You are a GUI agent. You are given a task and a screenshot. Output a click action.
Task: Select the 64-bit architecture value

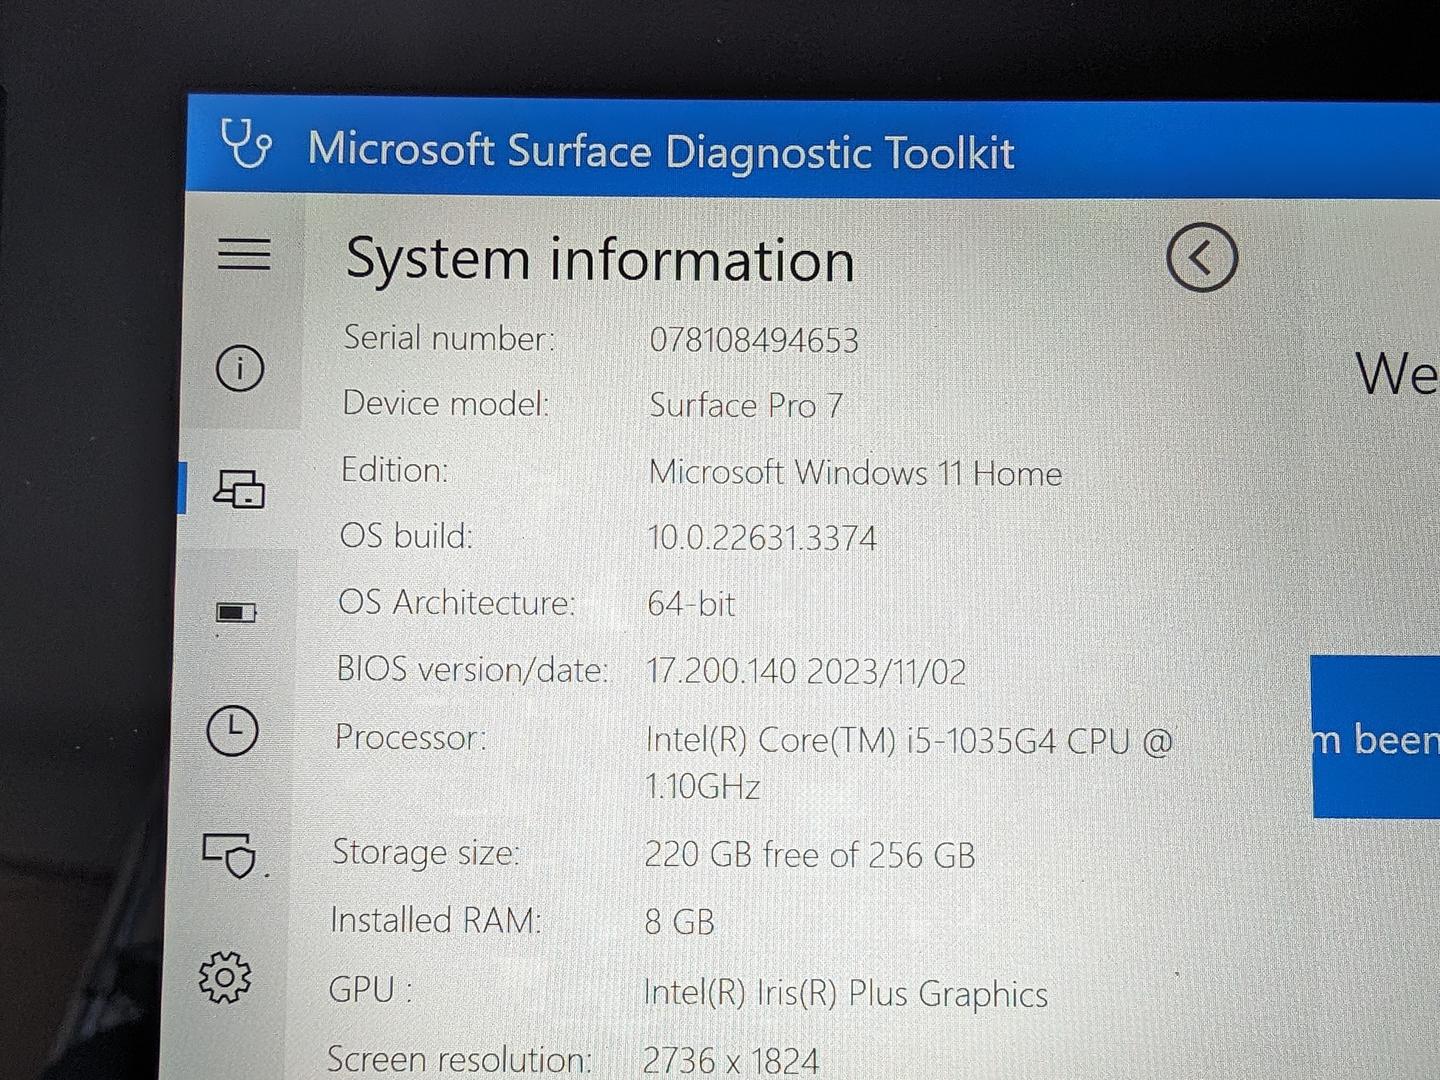coord(691,604)
